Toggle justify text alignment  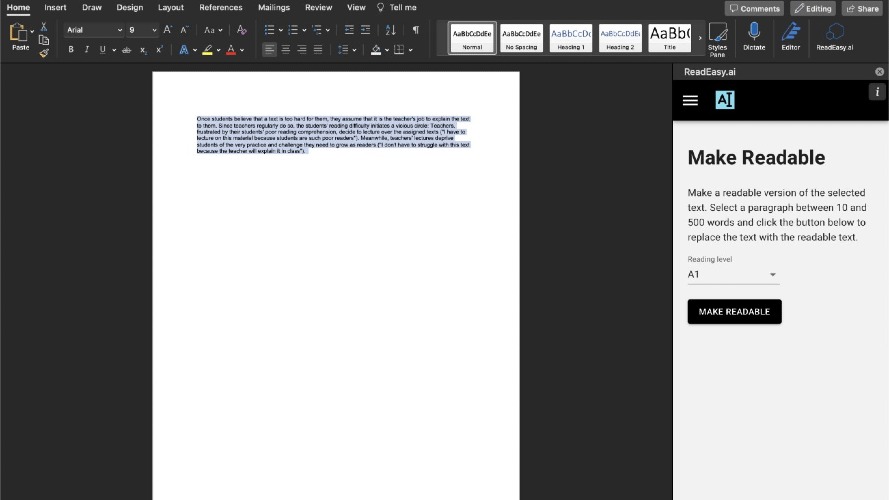(318, 50)
